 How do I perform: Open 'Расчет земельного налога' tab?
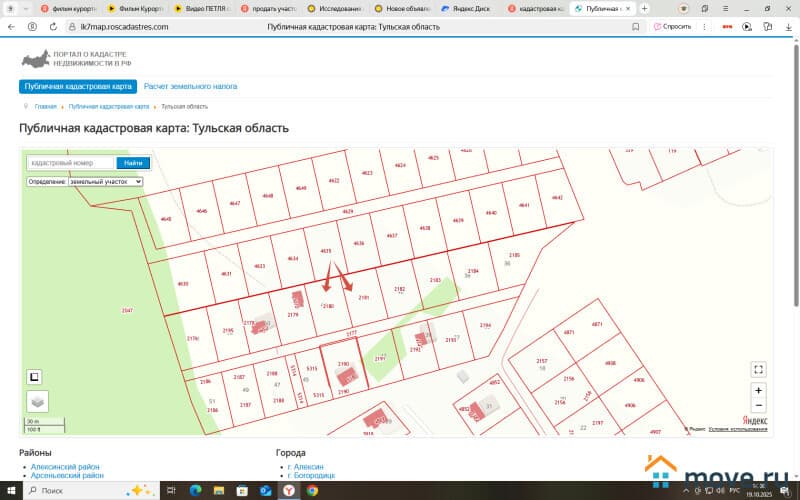coord(190,86)
